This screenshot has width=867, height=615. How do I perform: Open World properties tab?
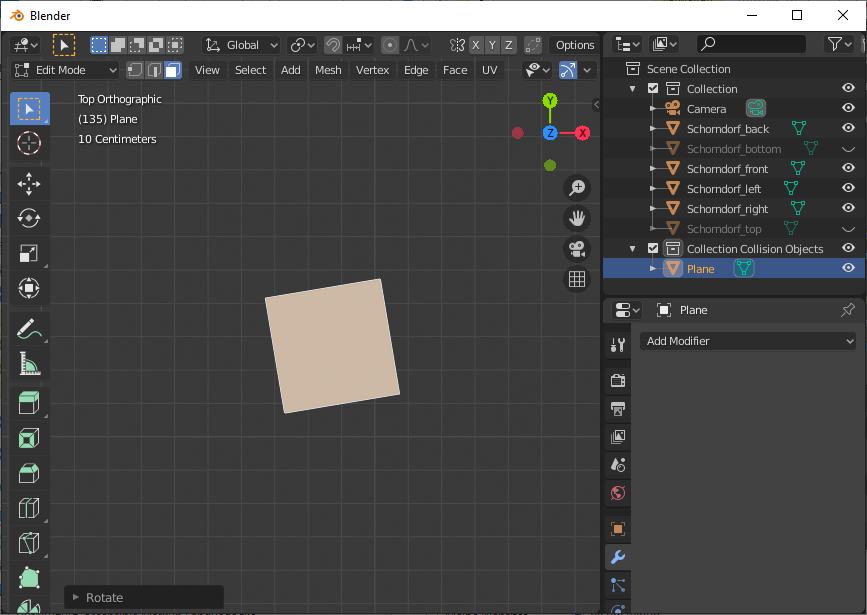pyautogui.click(x=618, y=493)
